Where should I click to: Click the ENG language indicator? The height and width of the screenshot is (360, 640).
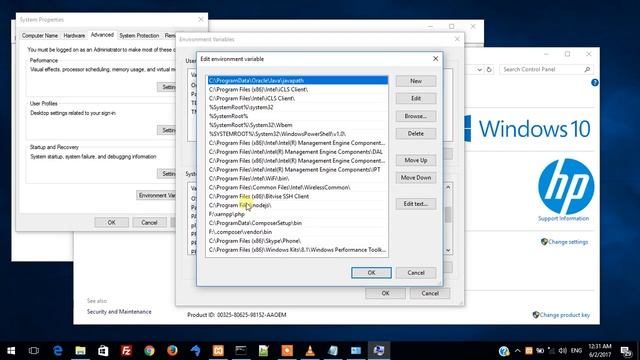[576, 351]
